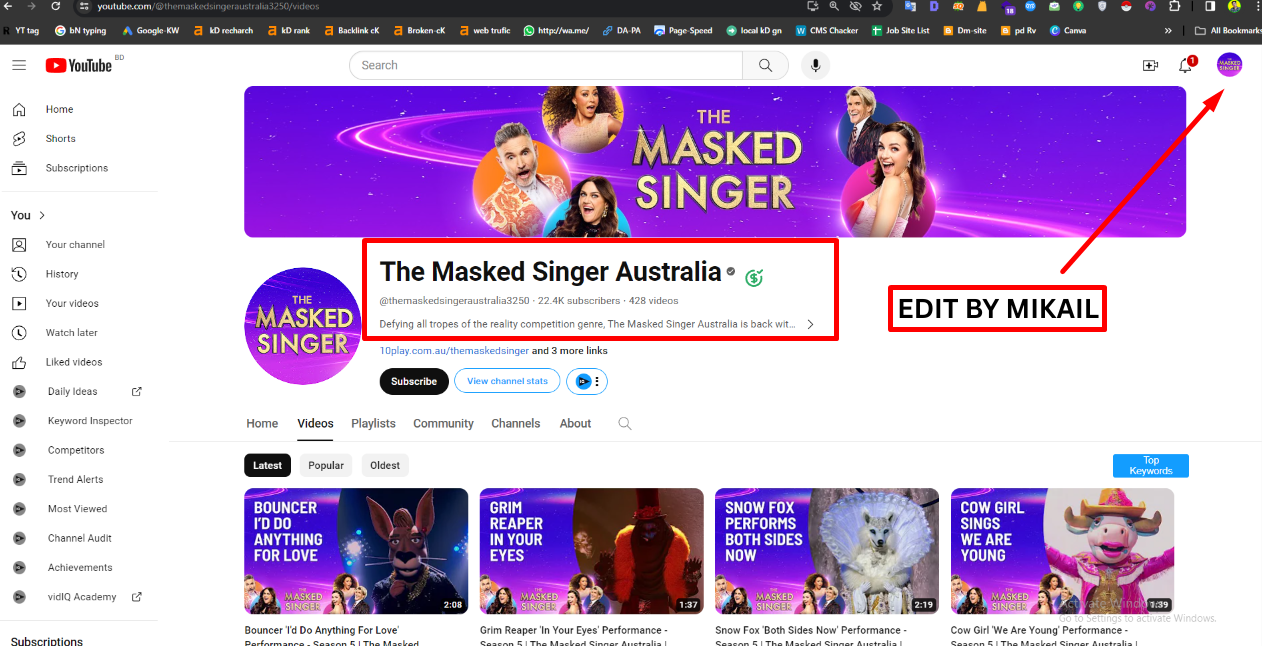The height and width of the screenshot is (646, 1262).
Task: Click the Subscribe button
Action: pos(414,381)
